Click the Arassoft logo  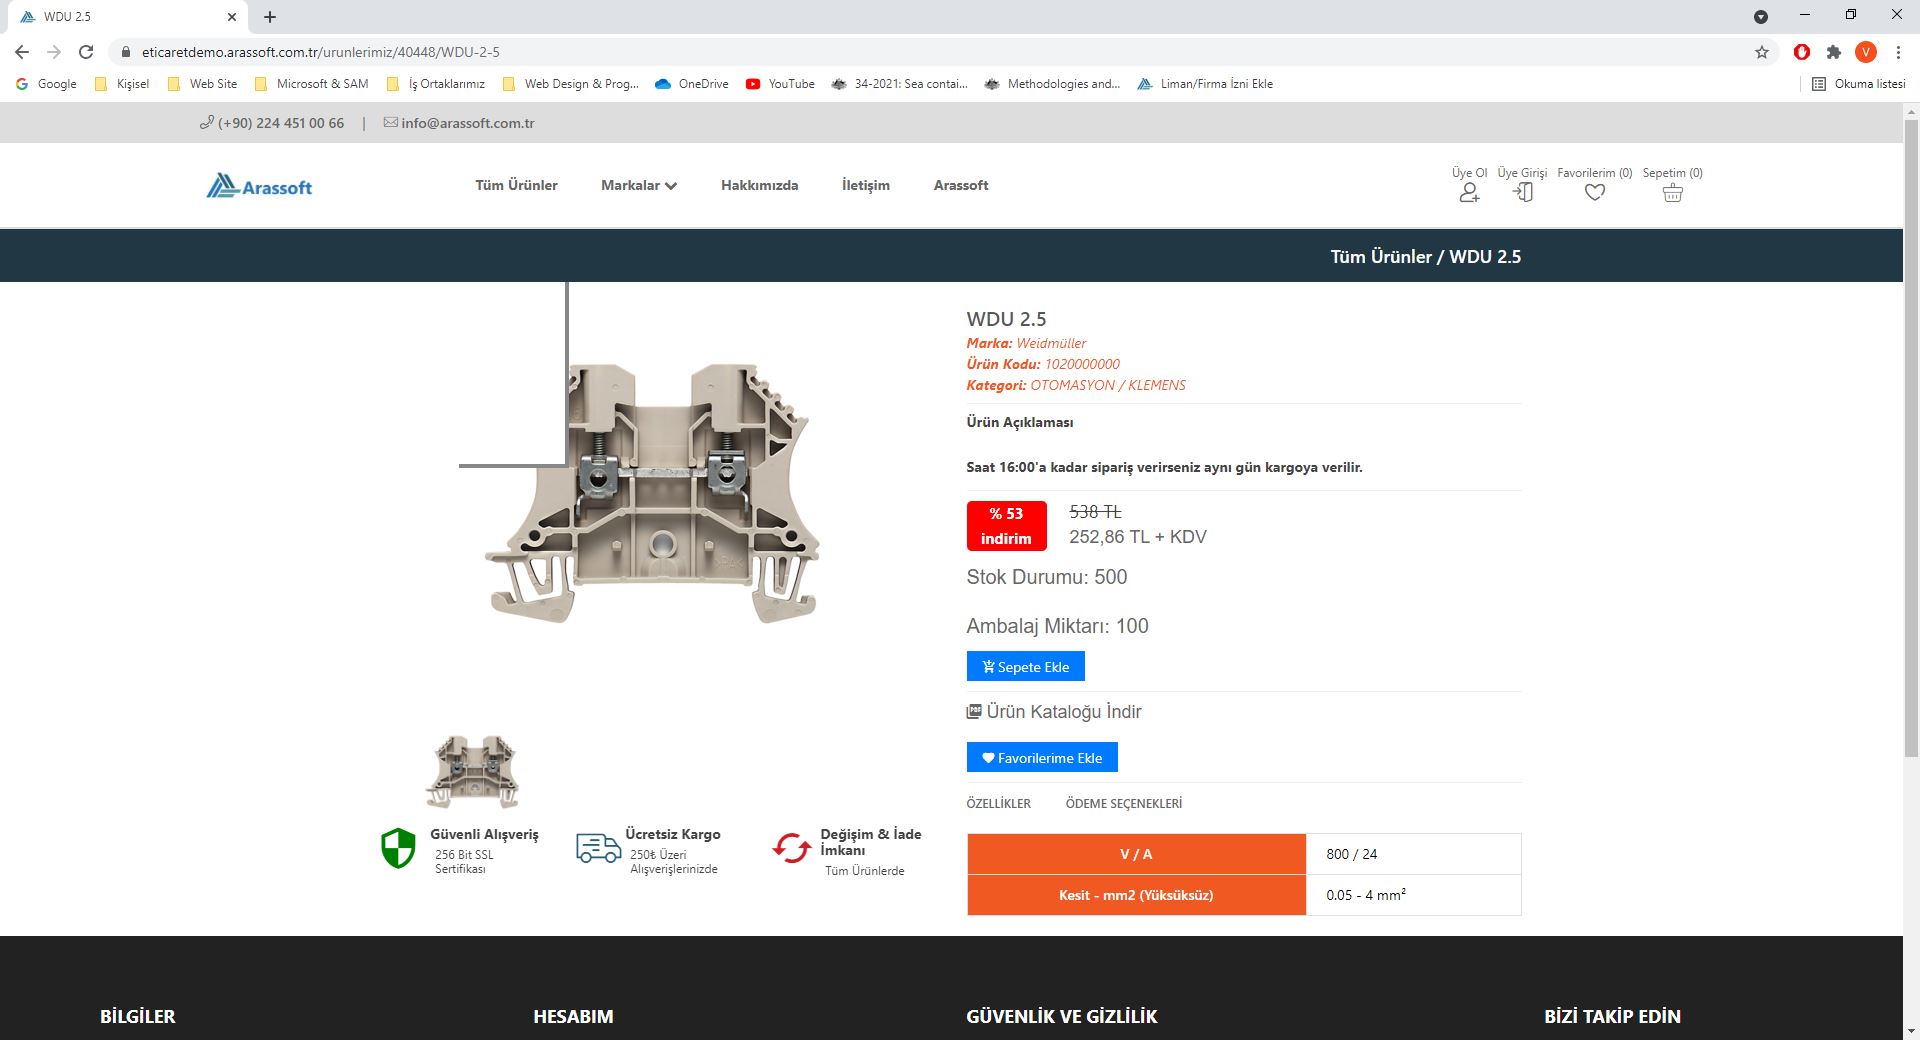[x=259, y=186]
